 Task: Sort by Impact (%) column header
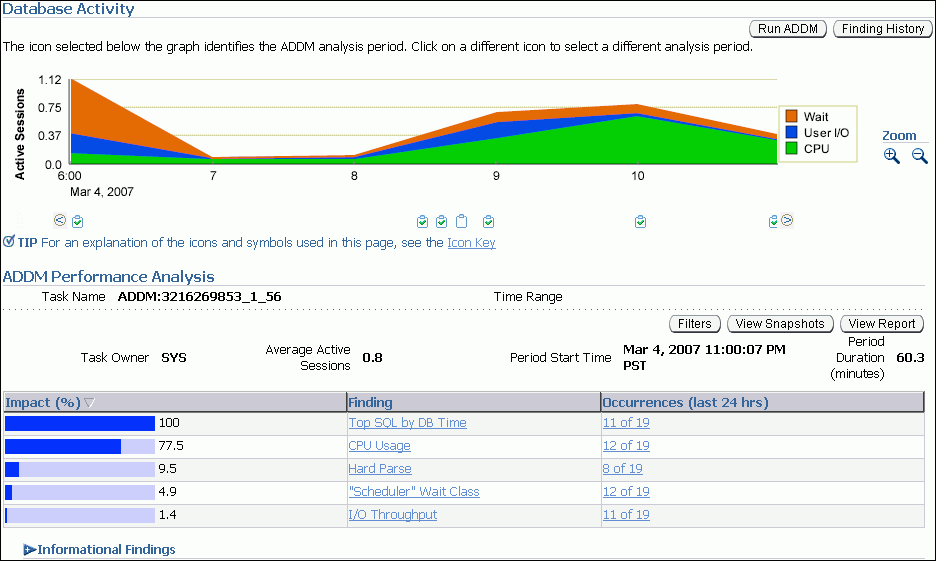pyautogui.click(x=43, y=402)
